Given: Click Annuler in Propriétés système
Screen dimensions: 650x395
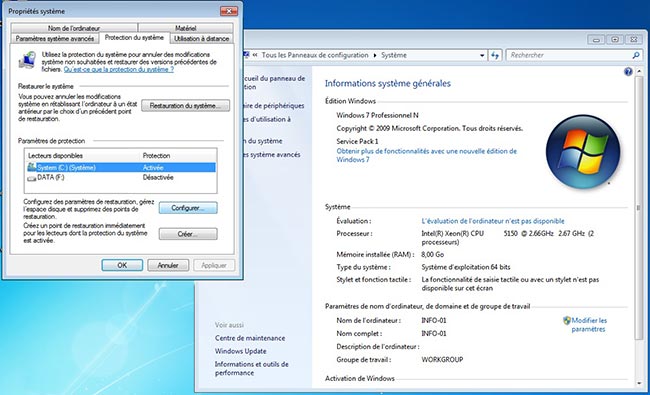Looking at the screenshot, I should coord(168,265).
